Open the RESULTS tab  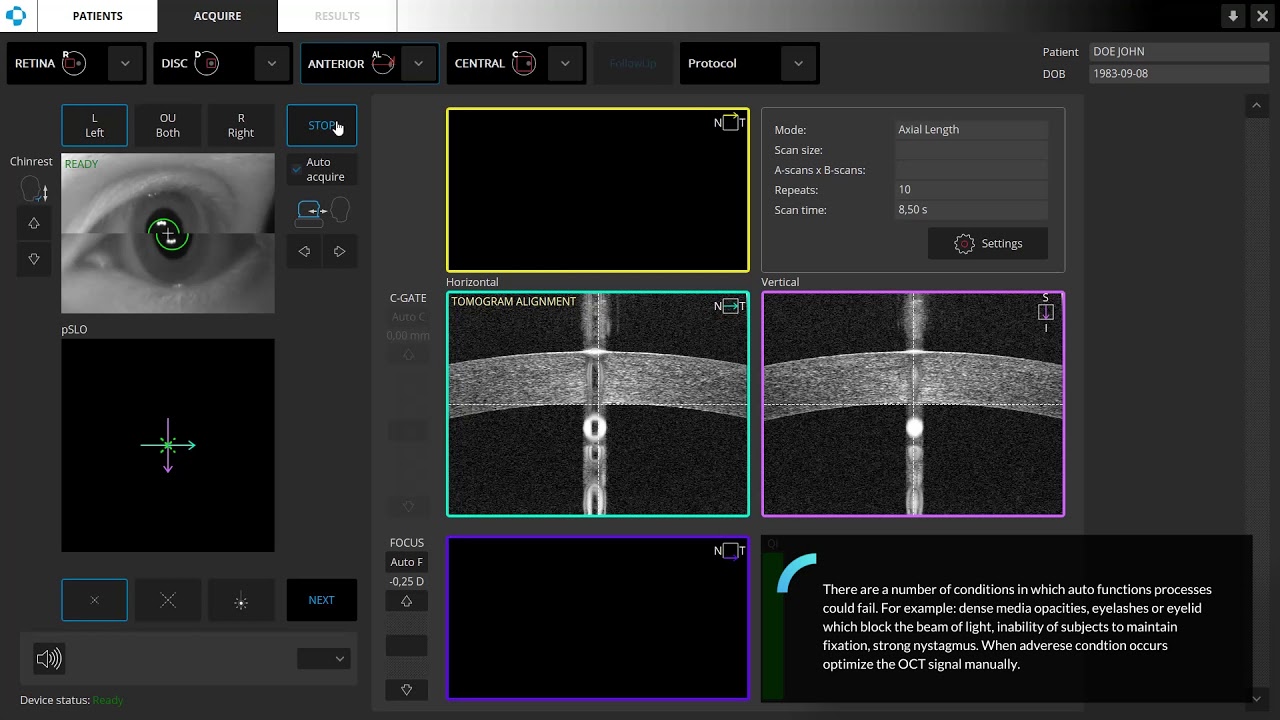pyautogui.click(x=337, y=16)
